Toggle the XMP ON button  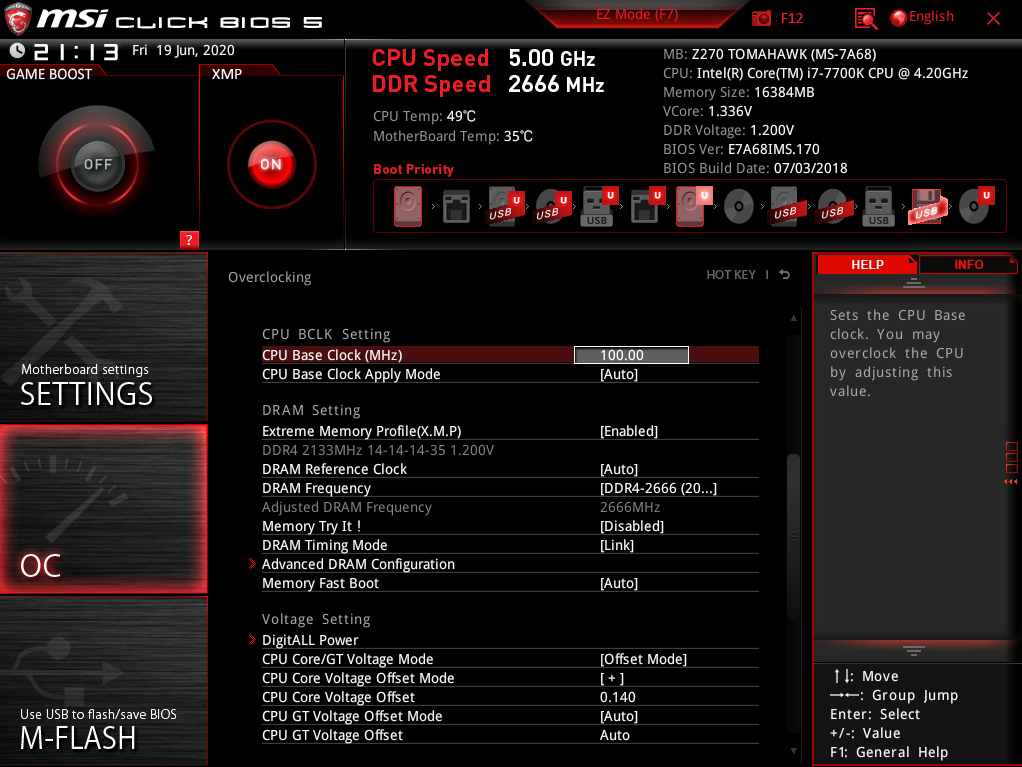click(271, 164)
